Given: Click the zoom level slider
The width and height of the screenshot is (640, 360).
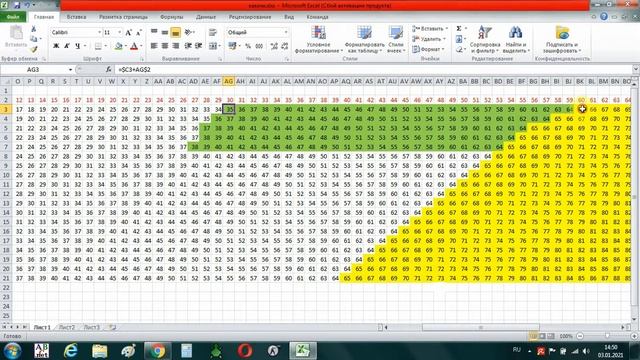Looking at the screenshot, I should (607, 336).
